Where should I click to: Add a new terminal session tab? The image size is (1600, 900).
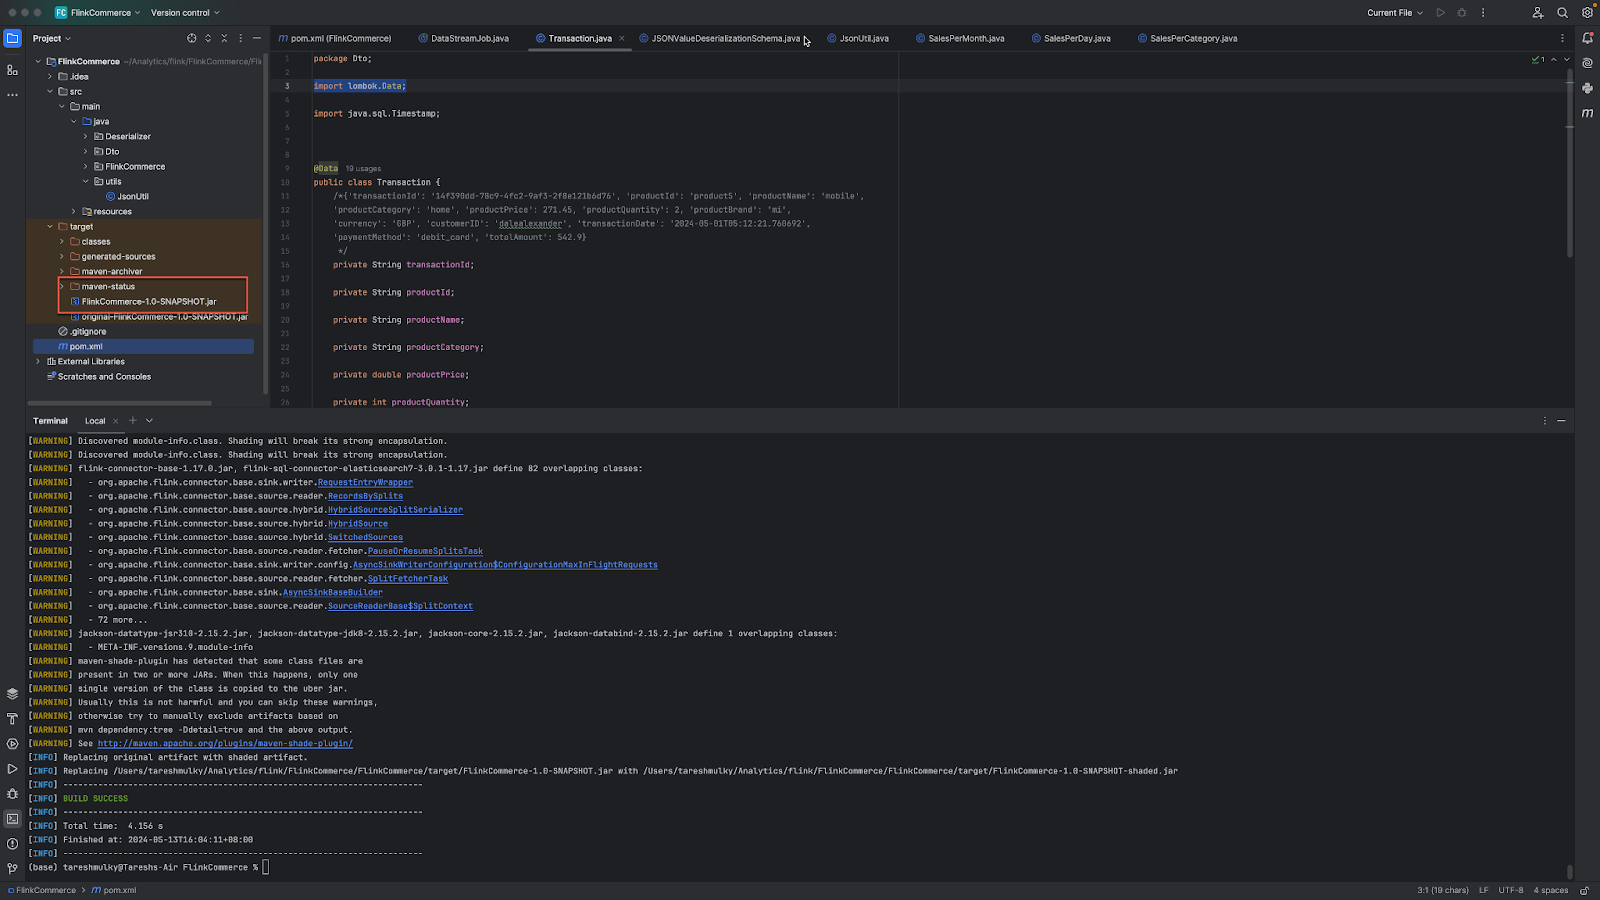[132, 421]
